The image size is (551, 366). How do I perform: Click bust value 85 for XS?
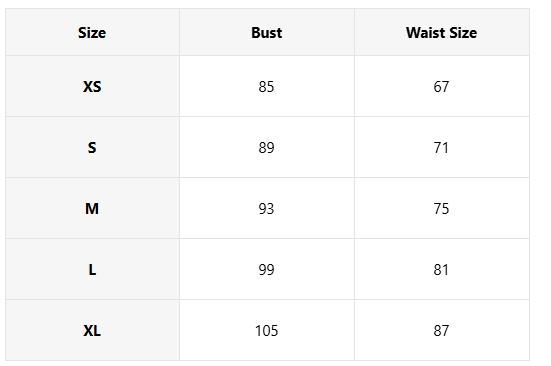point(266,86)
